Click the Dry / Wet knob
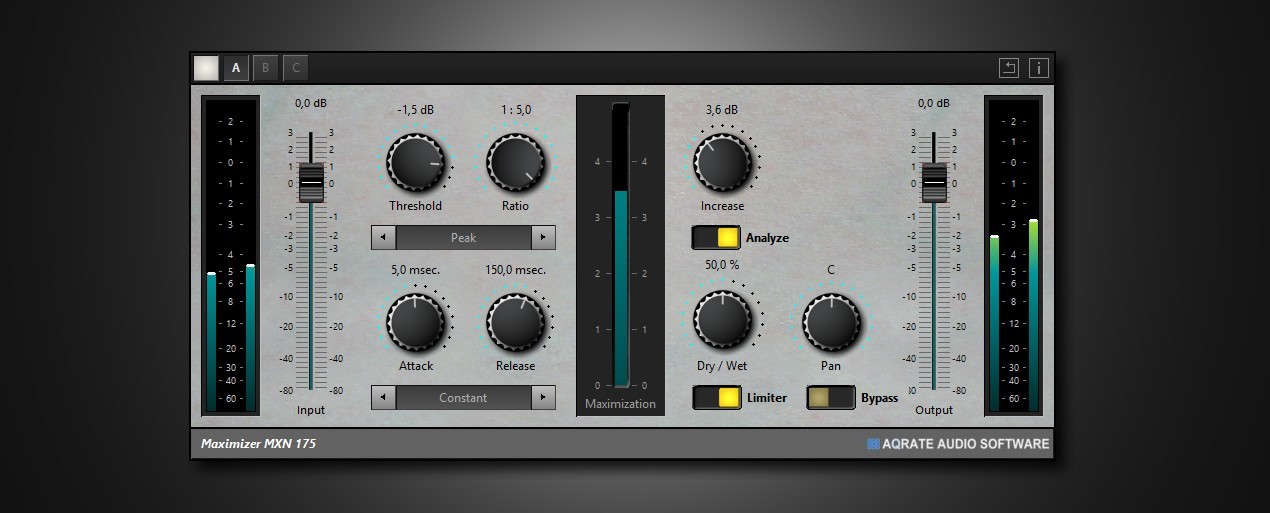This screenshot has width=1270, height=513. [722, 321]
